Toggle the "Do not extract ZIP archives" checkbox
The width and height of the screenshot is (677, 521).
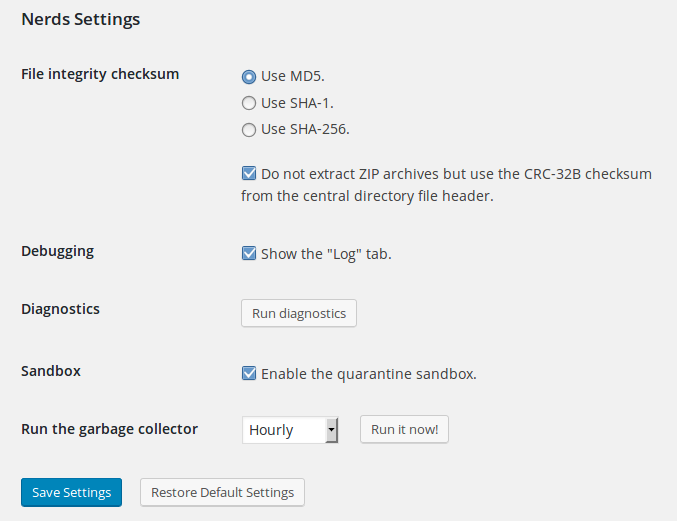click(249, 173)
